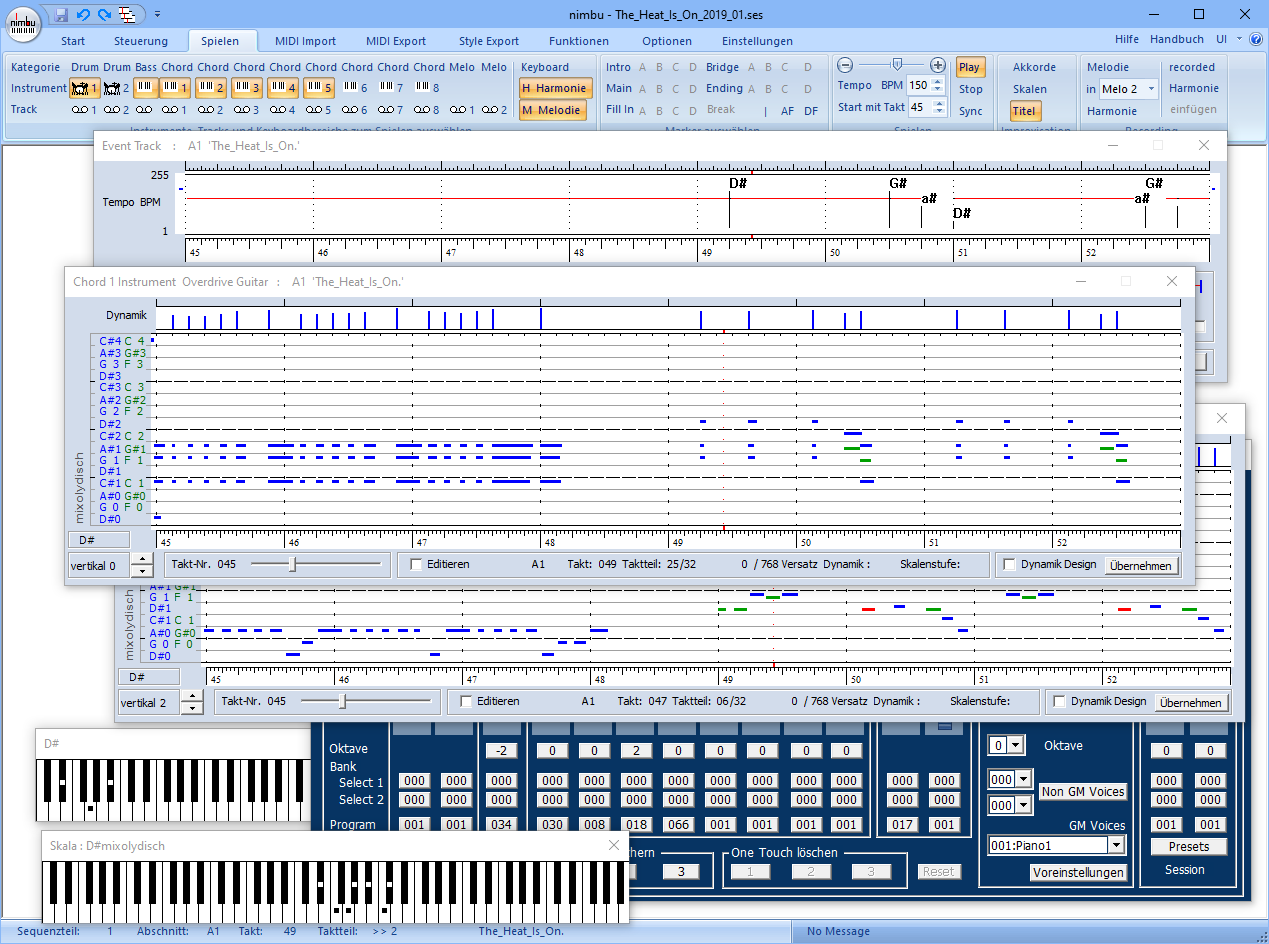
Task: Select the Chord 5 instrument icon
Action: (x=320, y=88)
